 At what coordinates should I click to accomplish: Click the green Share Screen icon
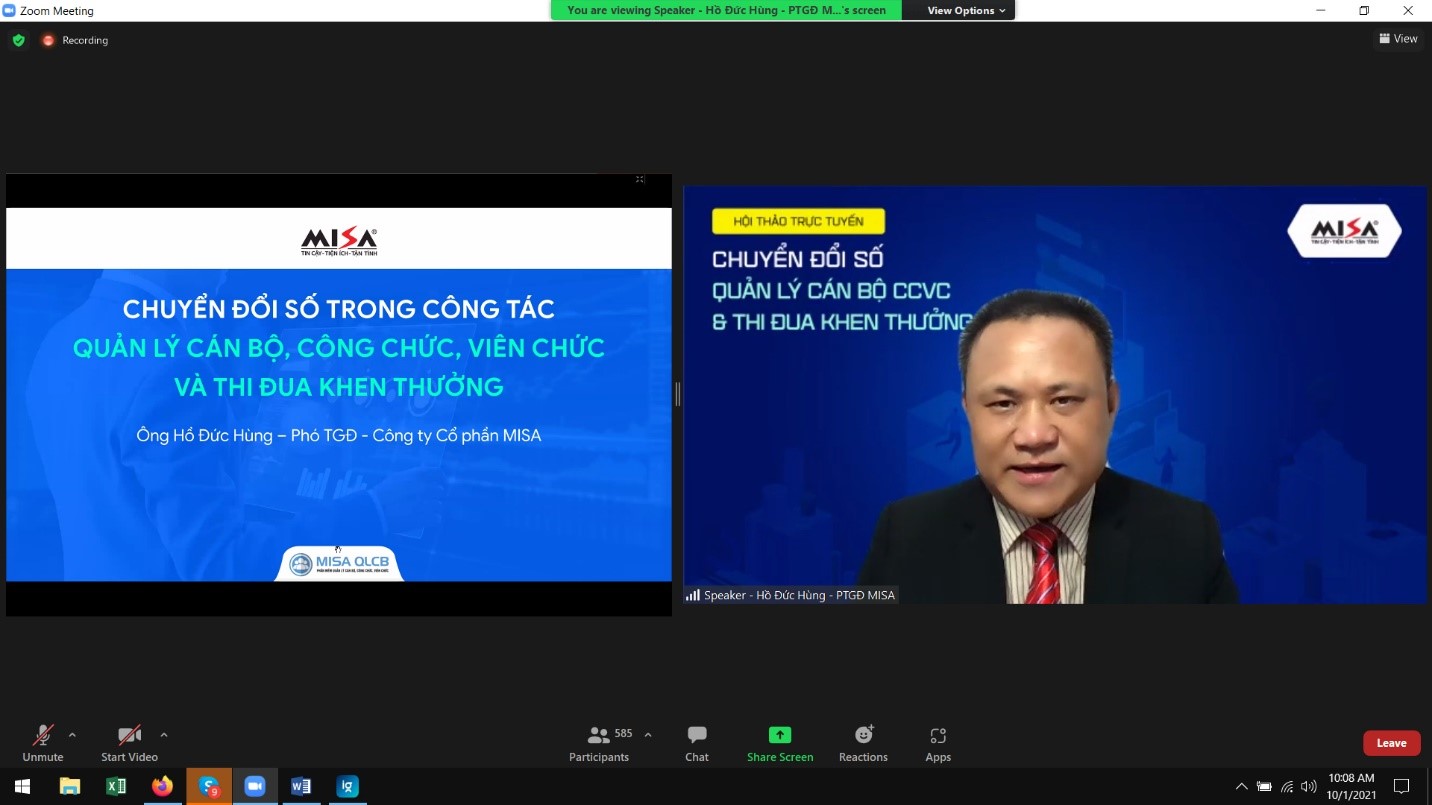[x=780, y=735]
